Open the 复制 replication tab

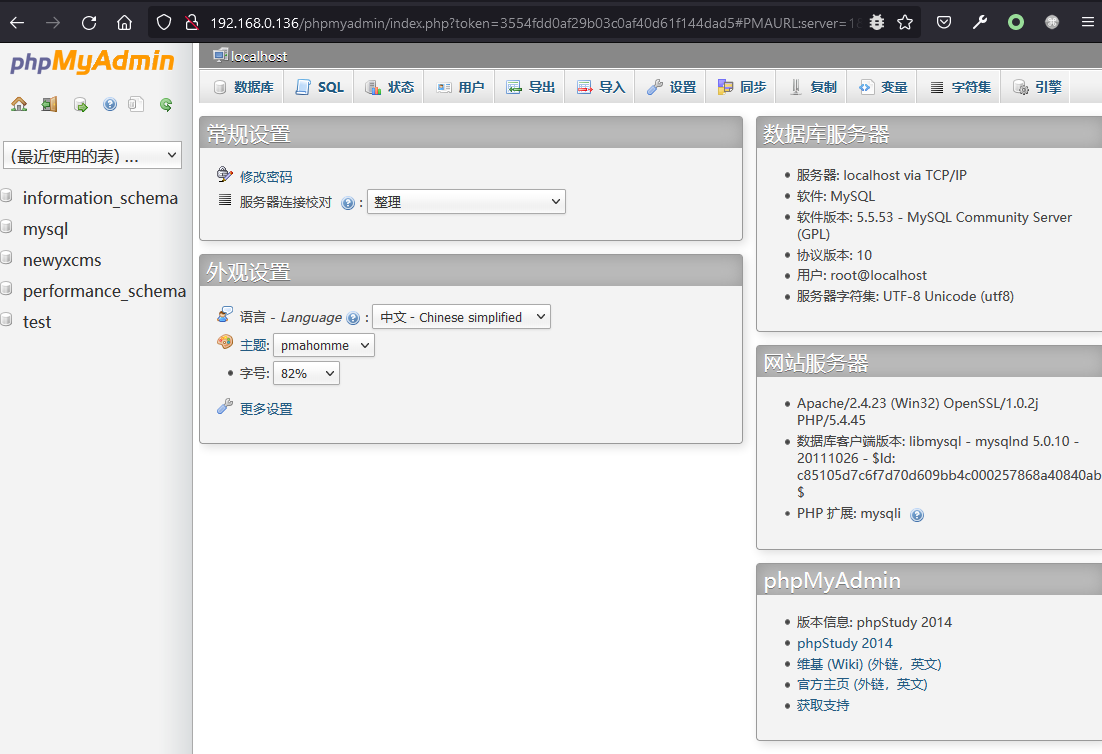812,87
